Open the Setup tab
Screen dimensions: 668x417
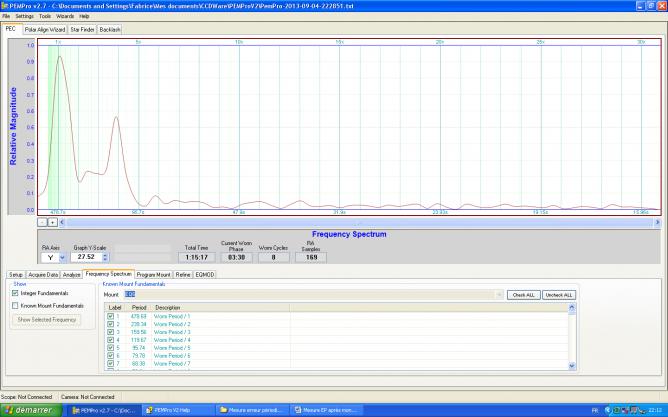click(x=16, y=275)
